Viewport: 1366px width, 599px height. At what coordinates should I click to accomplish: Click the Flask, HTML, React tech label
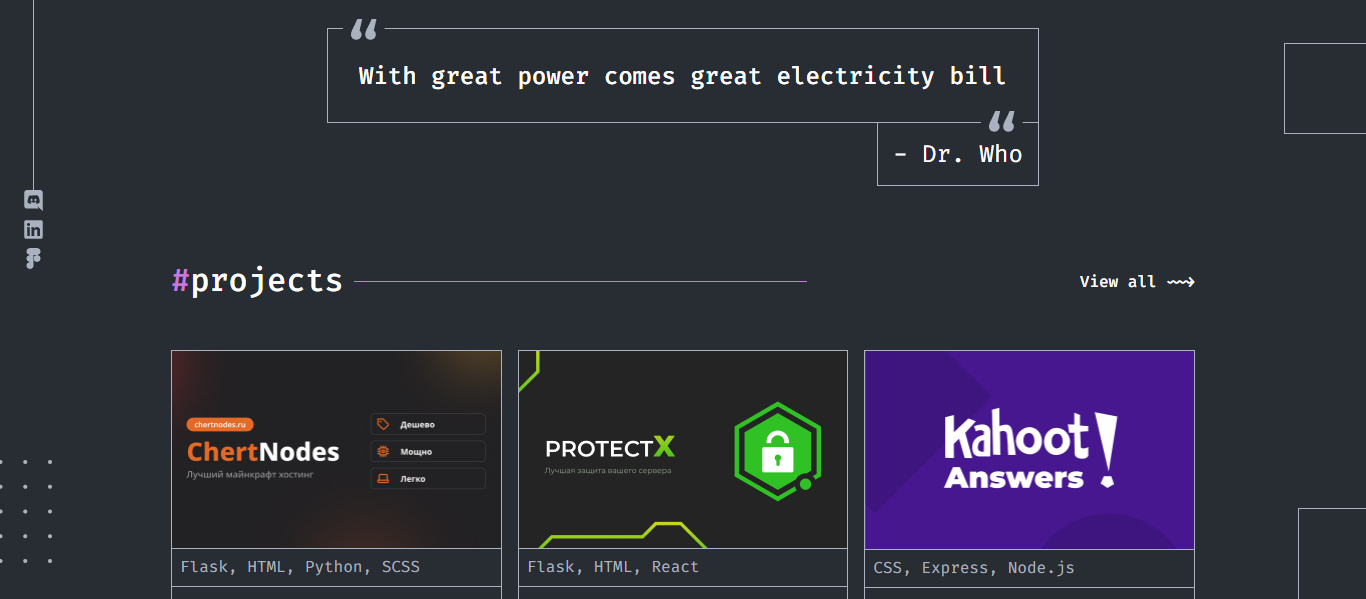(x=613, y=567)
